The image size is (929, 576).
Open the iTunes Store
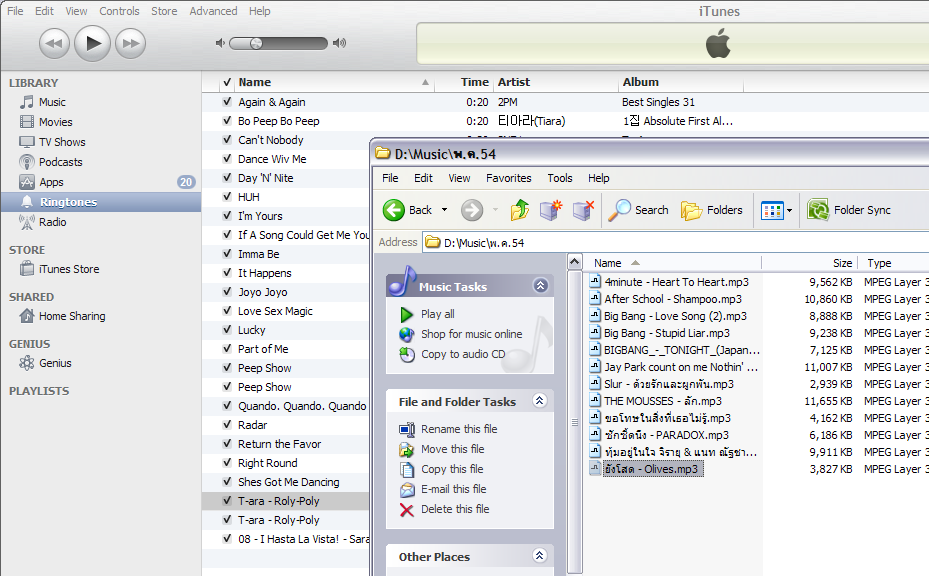click(69, 269)
